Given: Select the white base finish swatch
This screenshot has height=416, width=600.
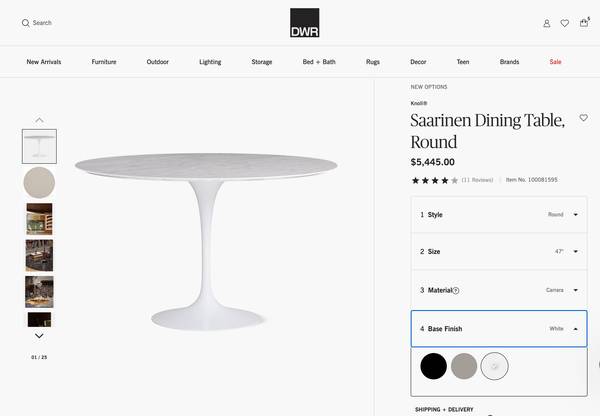Looking at the screenshot, I should pyautogui.click(x=494, y=366).
